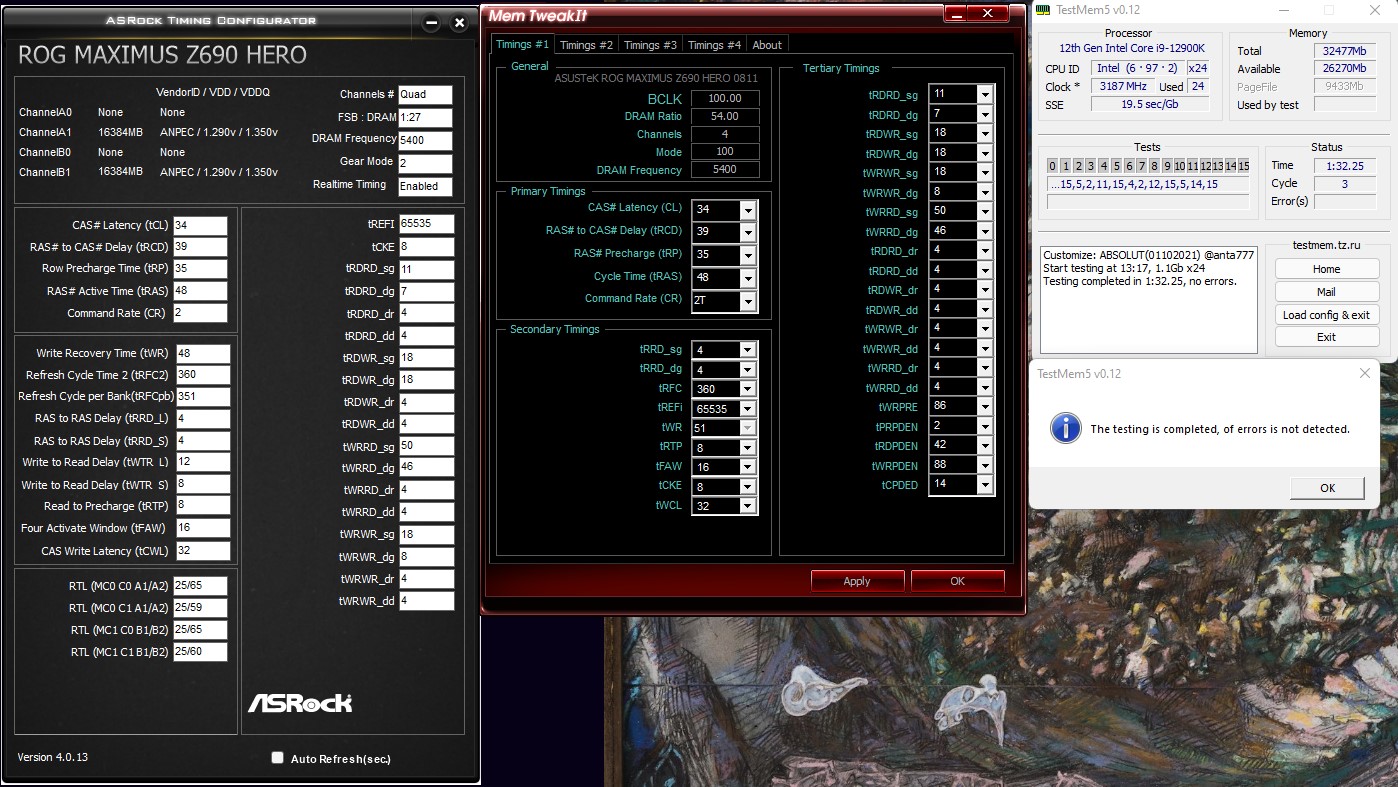Click the empty TestMem5 test progress bar
Image resolution: width=1398 pixels, height=787 pixels.
pyautogui.click(x=1148, y=202)
